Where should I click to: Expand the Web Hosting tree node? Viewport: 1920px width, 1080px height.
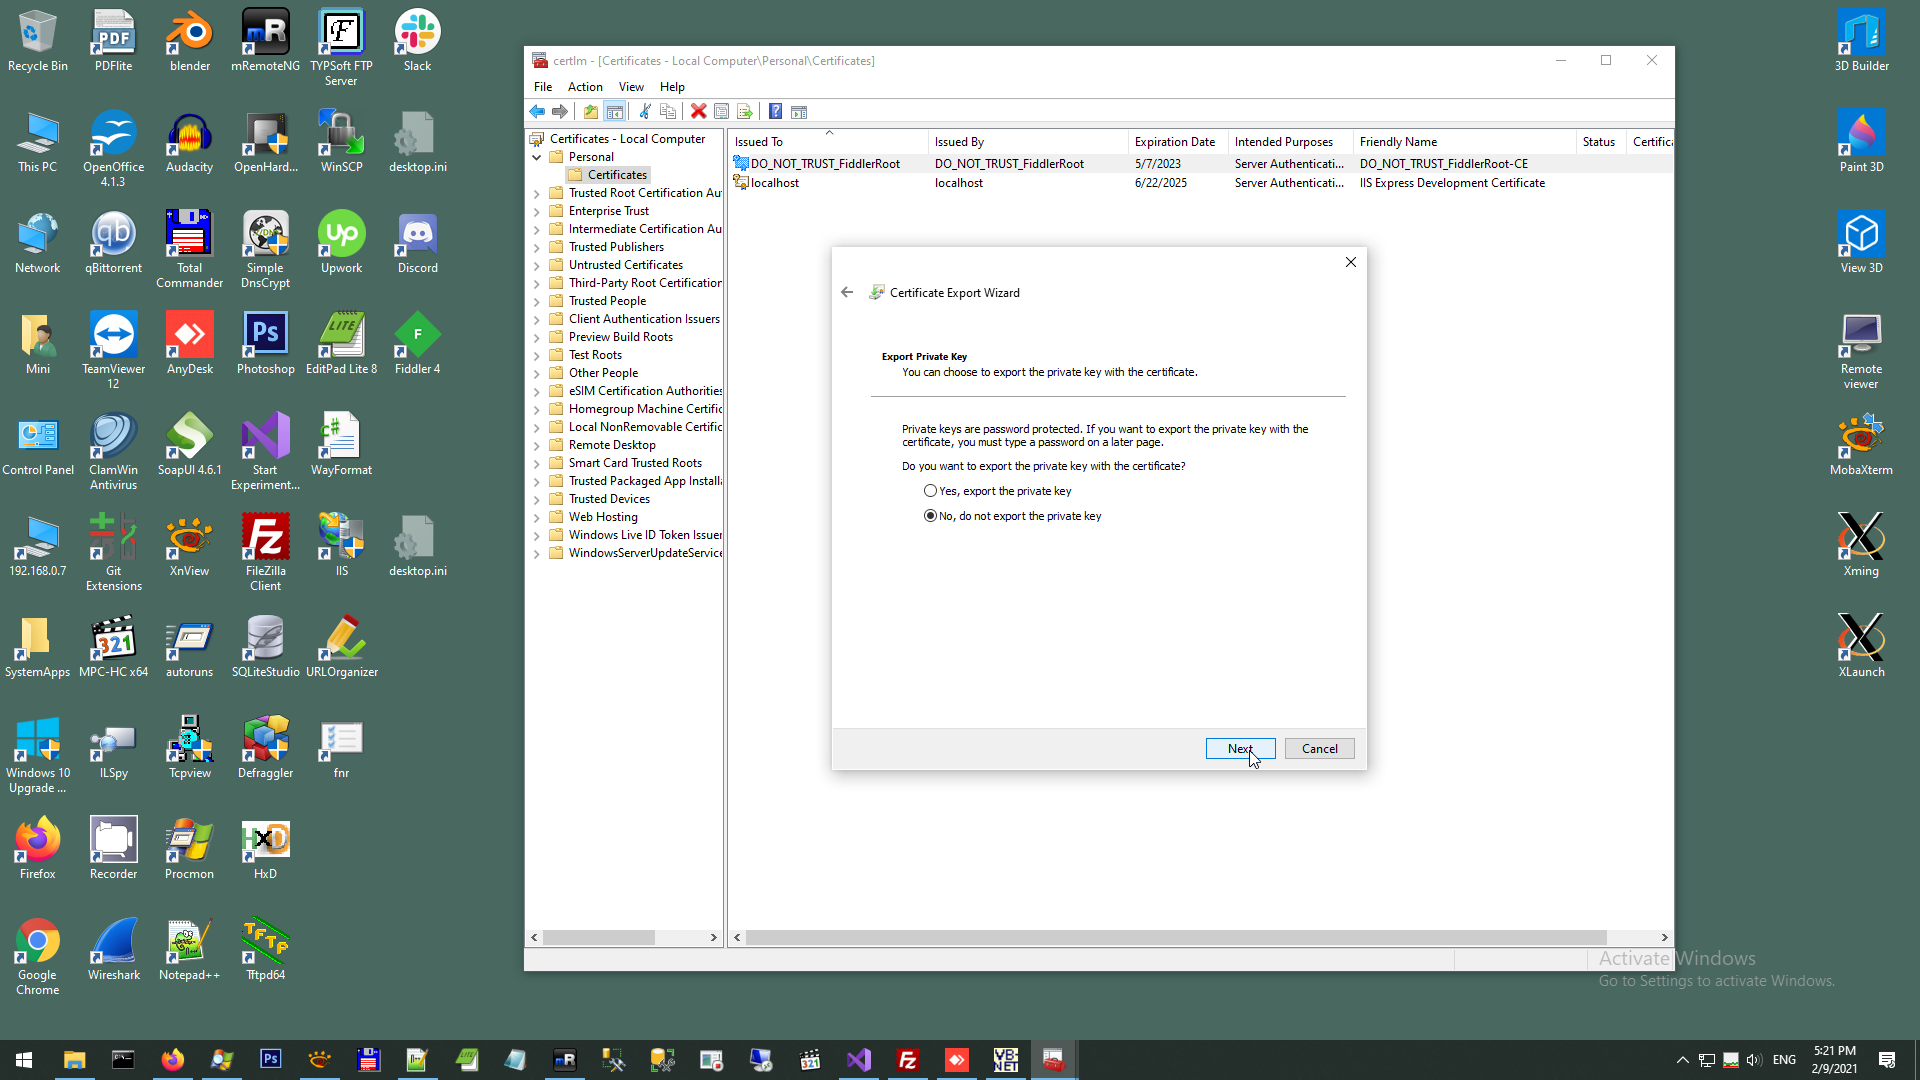pyautogui.click(x=537, y=518)
